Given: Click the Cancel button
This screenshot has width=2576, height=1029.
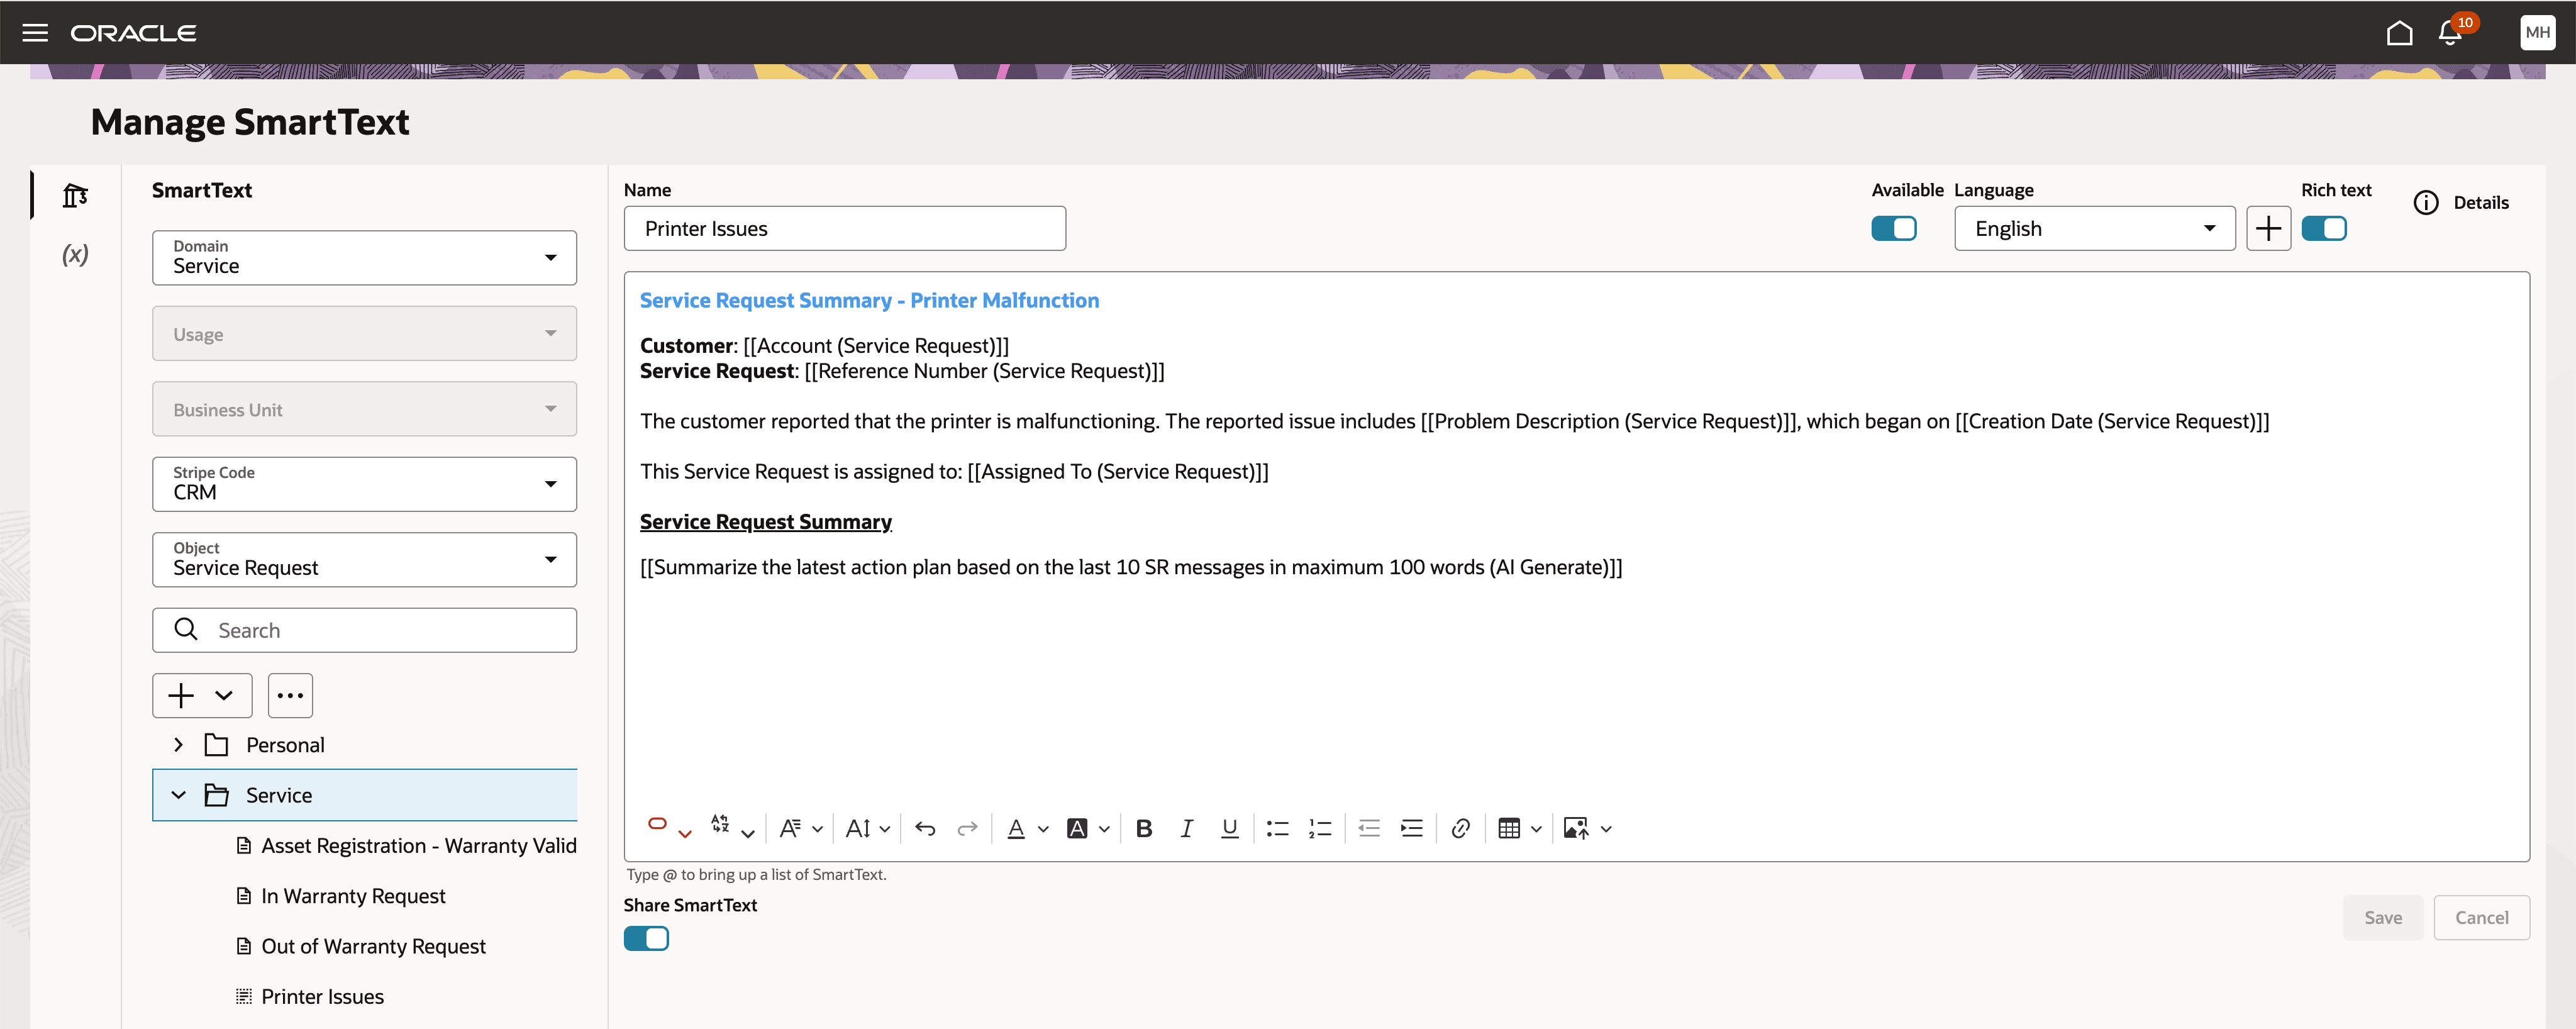Looking at the screenshot, I should coord(2481,917).
